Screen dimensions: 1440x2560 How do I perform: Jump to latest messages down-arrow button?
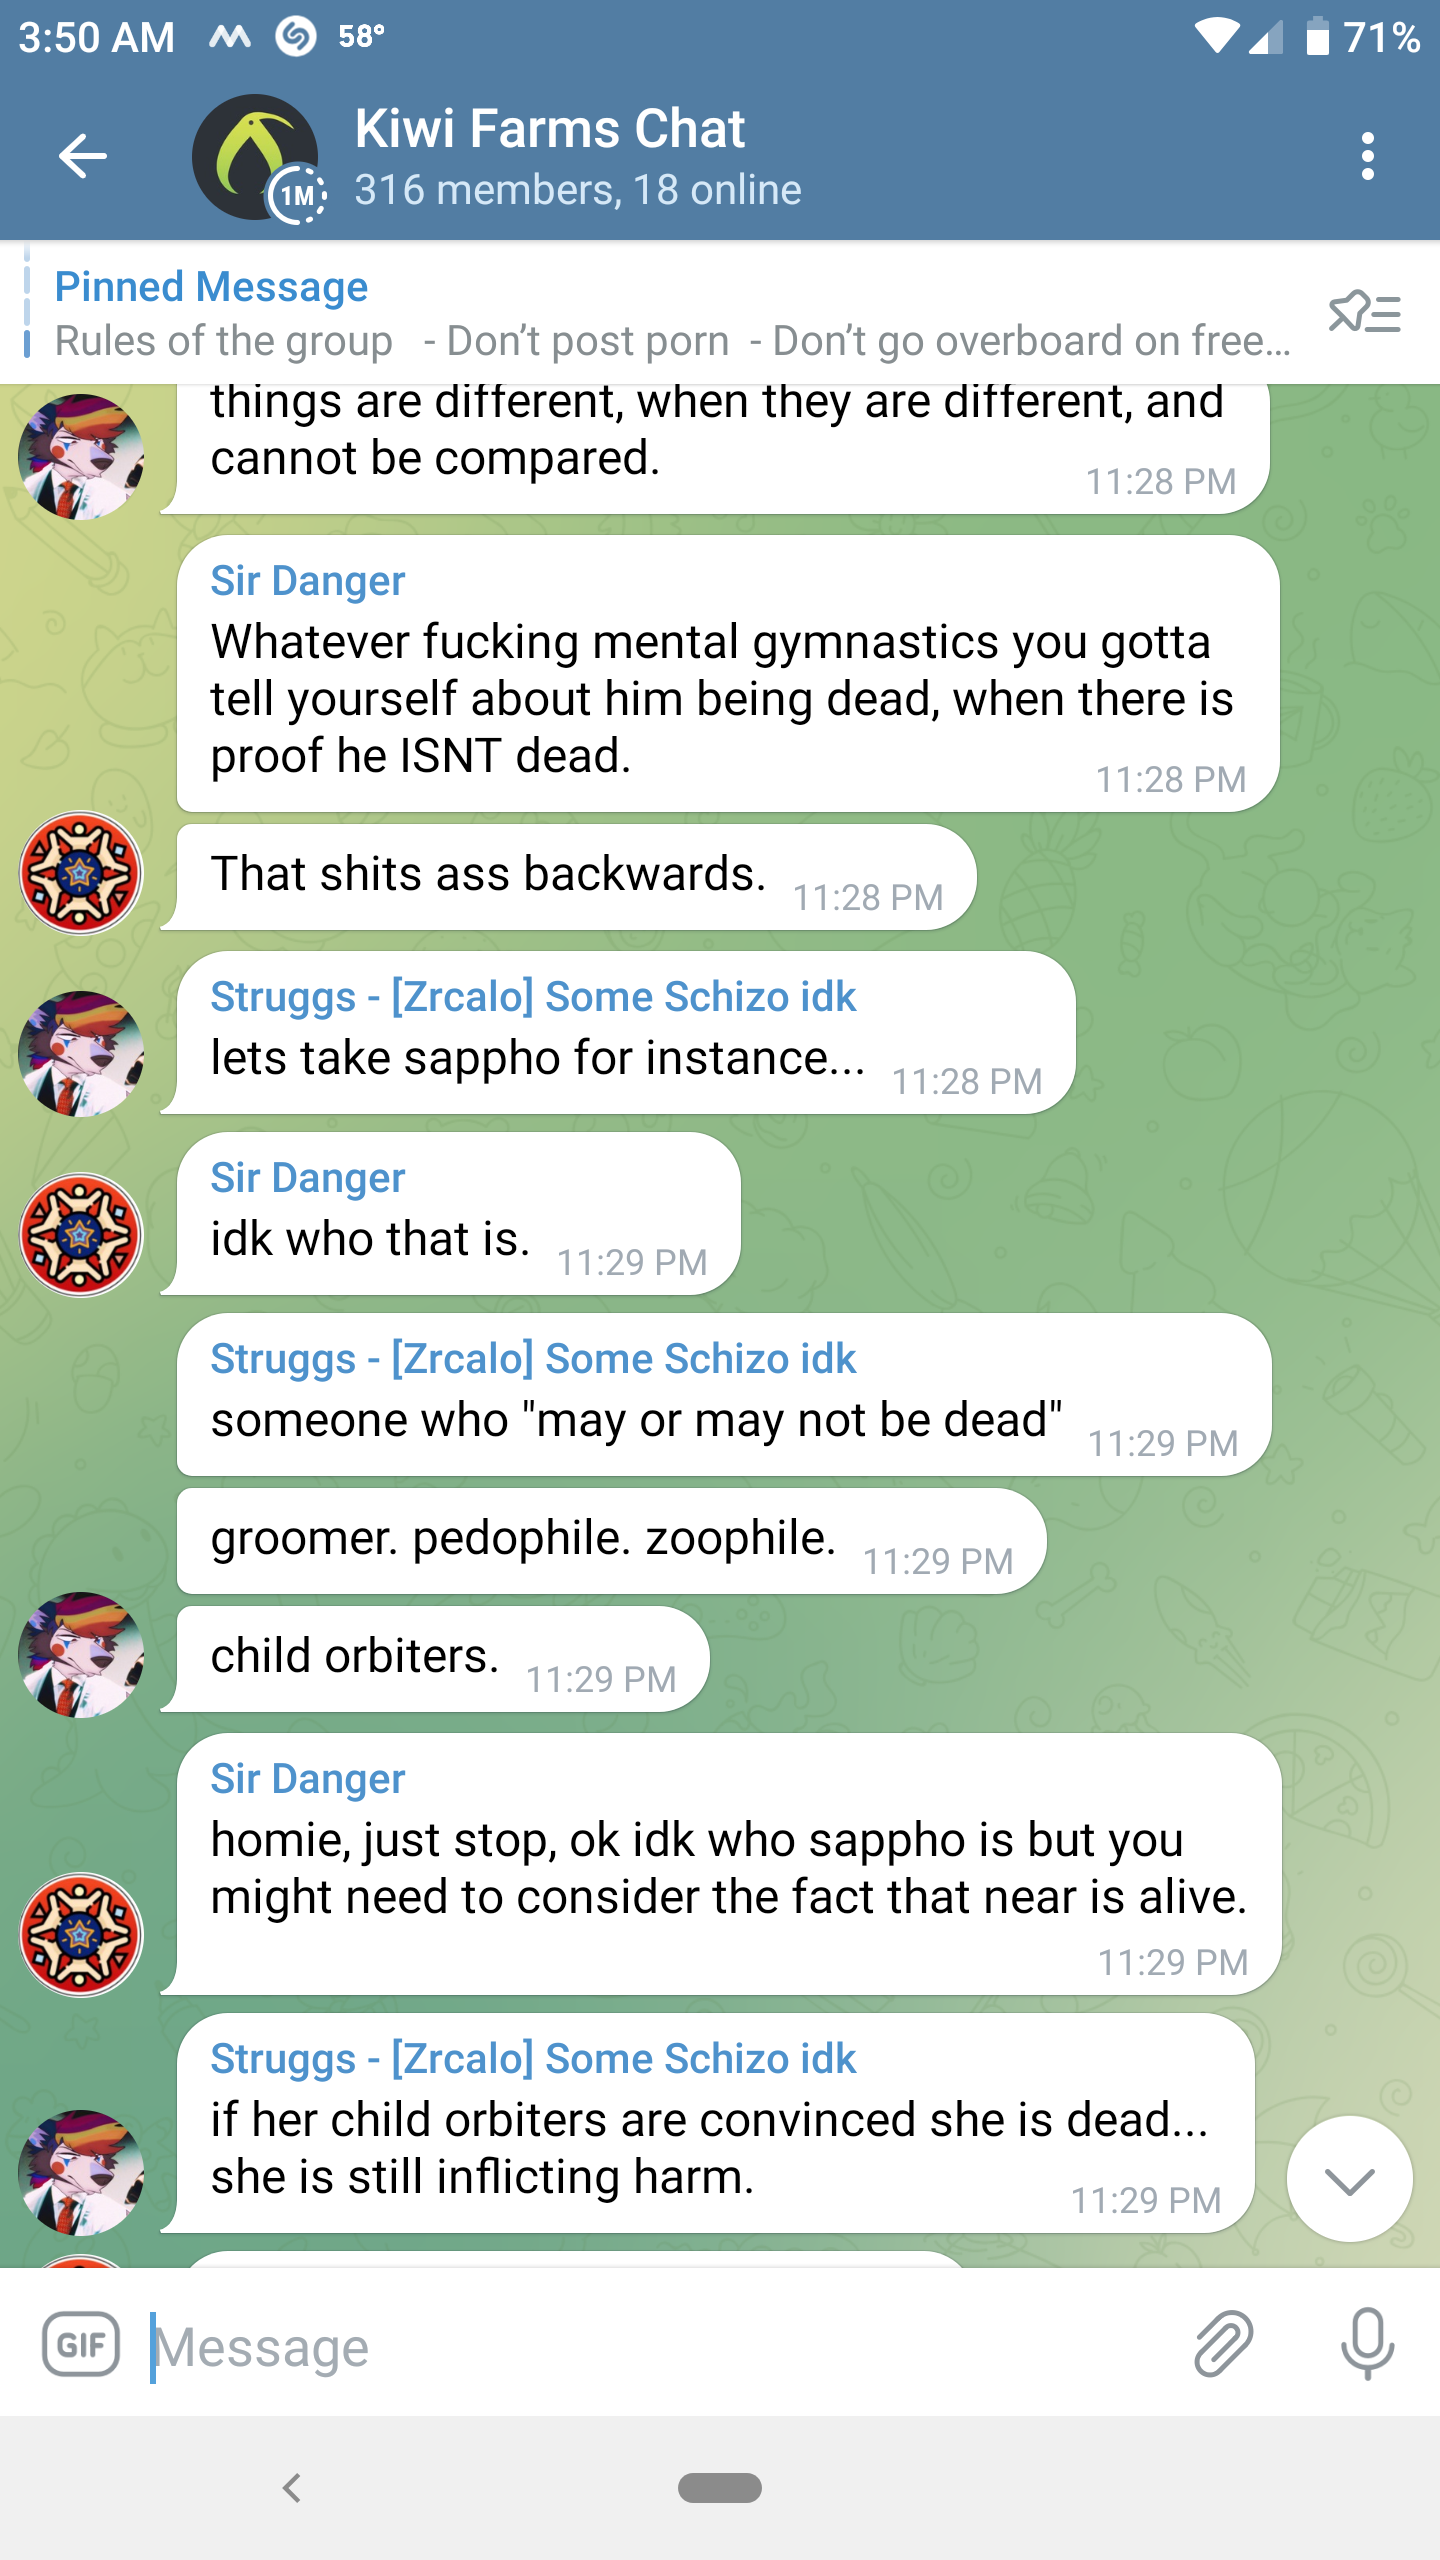(x=1349, y=2179)
